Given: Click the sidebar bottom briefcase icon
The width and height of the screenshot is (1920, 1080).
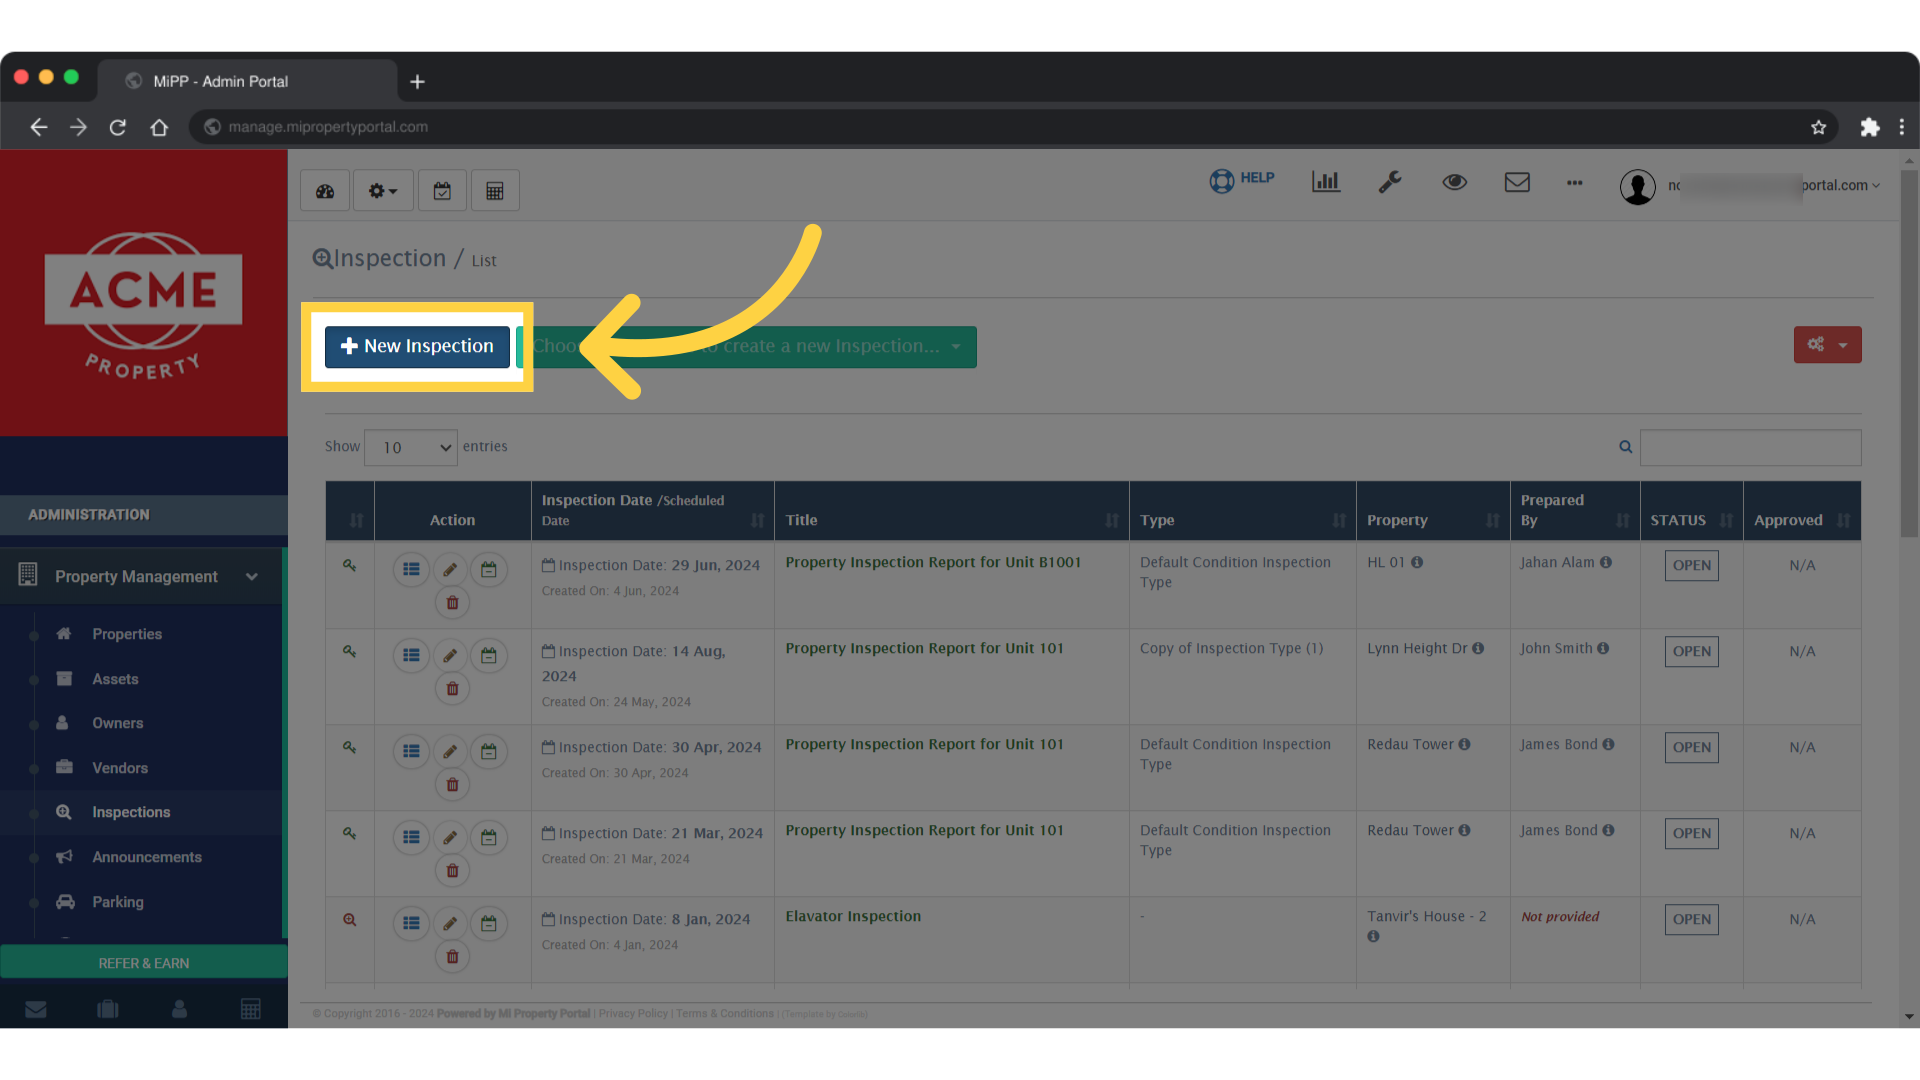Looking at the screenshot, I should 108,1009.
